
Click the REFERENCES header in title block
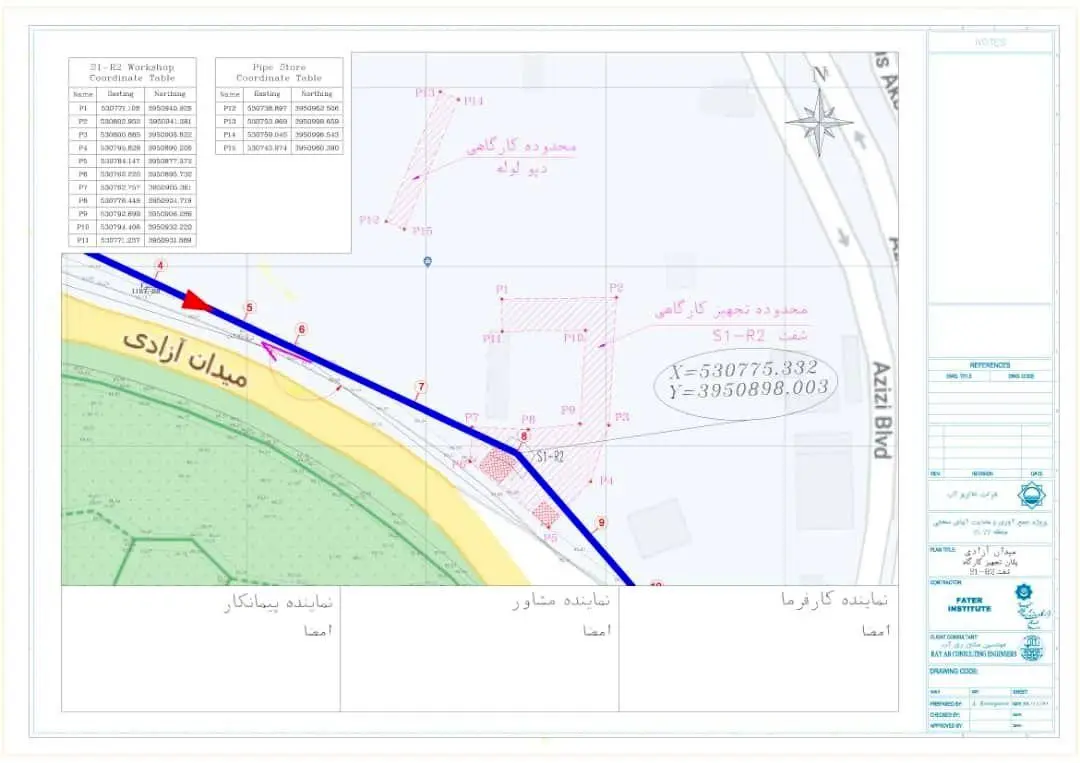pos(989,365)
